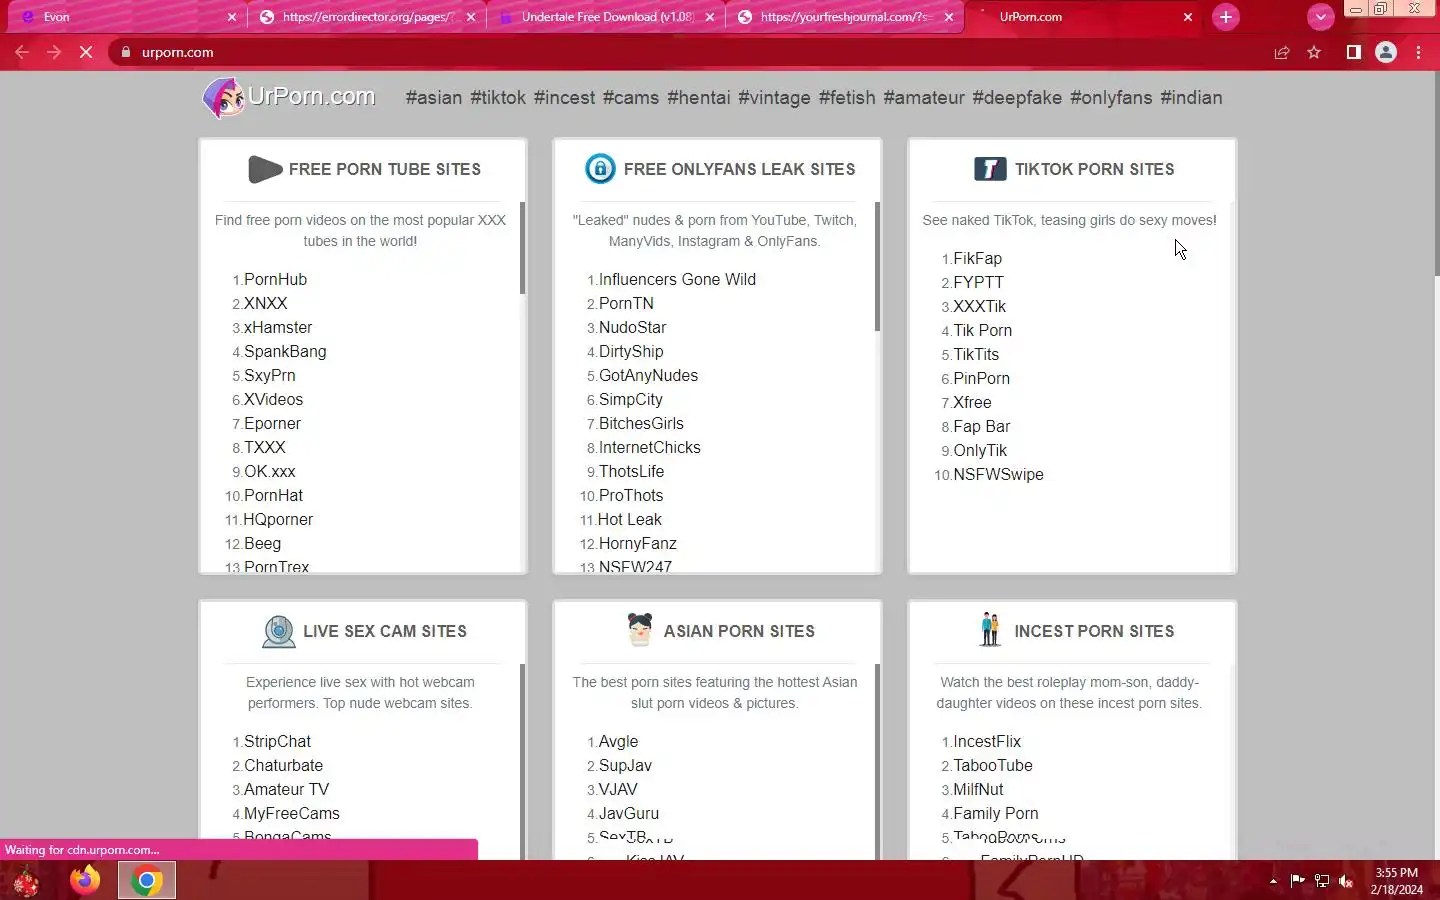1440x900 pixels.
Task: Select the #asian hashtag
Action: pos(434,98)
